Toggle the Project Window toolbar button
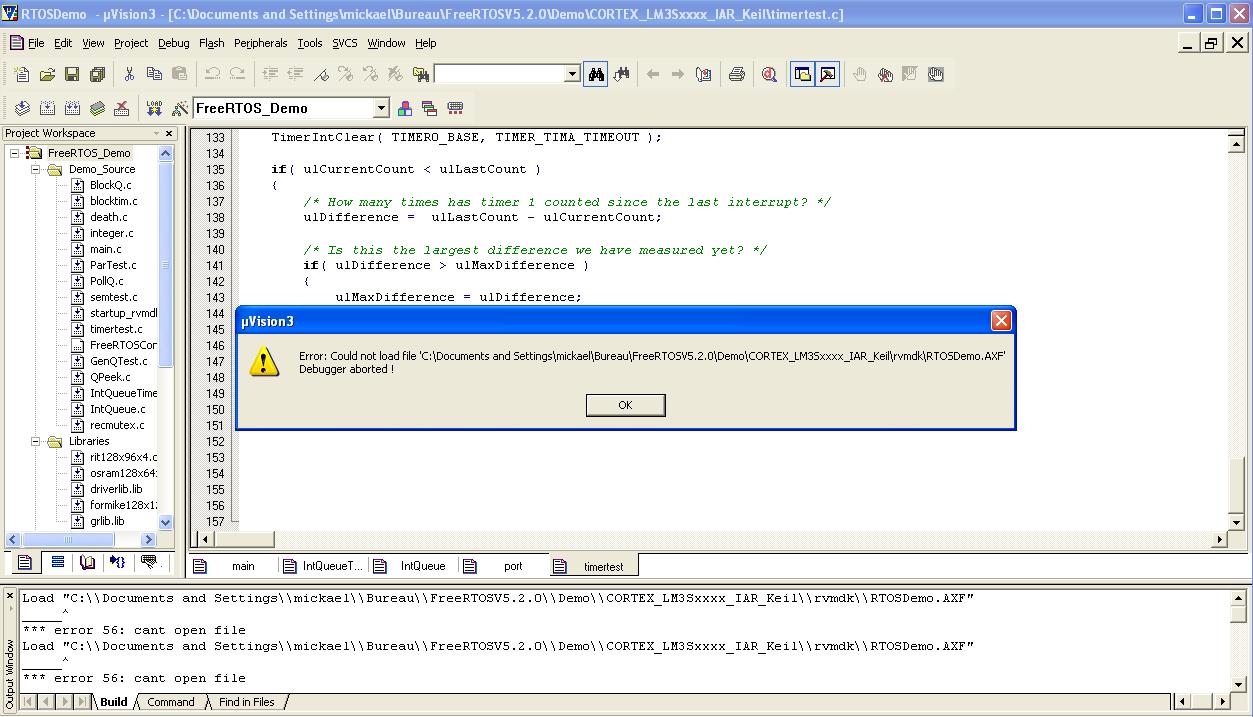The width and height of the screenshot is (1253, 717). pos(802,74)
